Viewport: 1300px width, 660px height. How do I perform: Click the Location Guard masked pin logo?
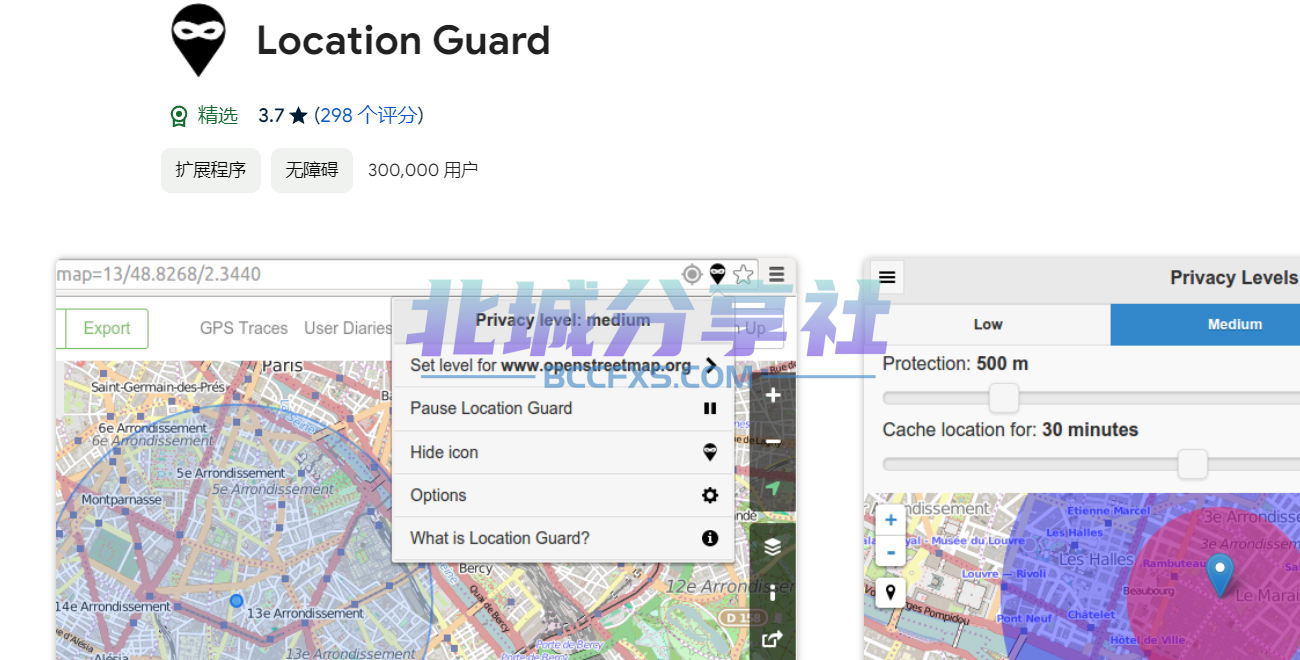click(199, 40)
